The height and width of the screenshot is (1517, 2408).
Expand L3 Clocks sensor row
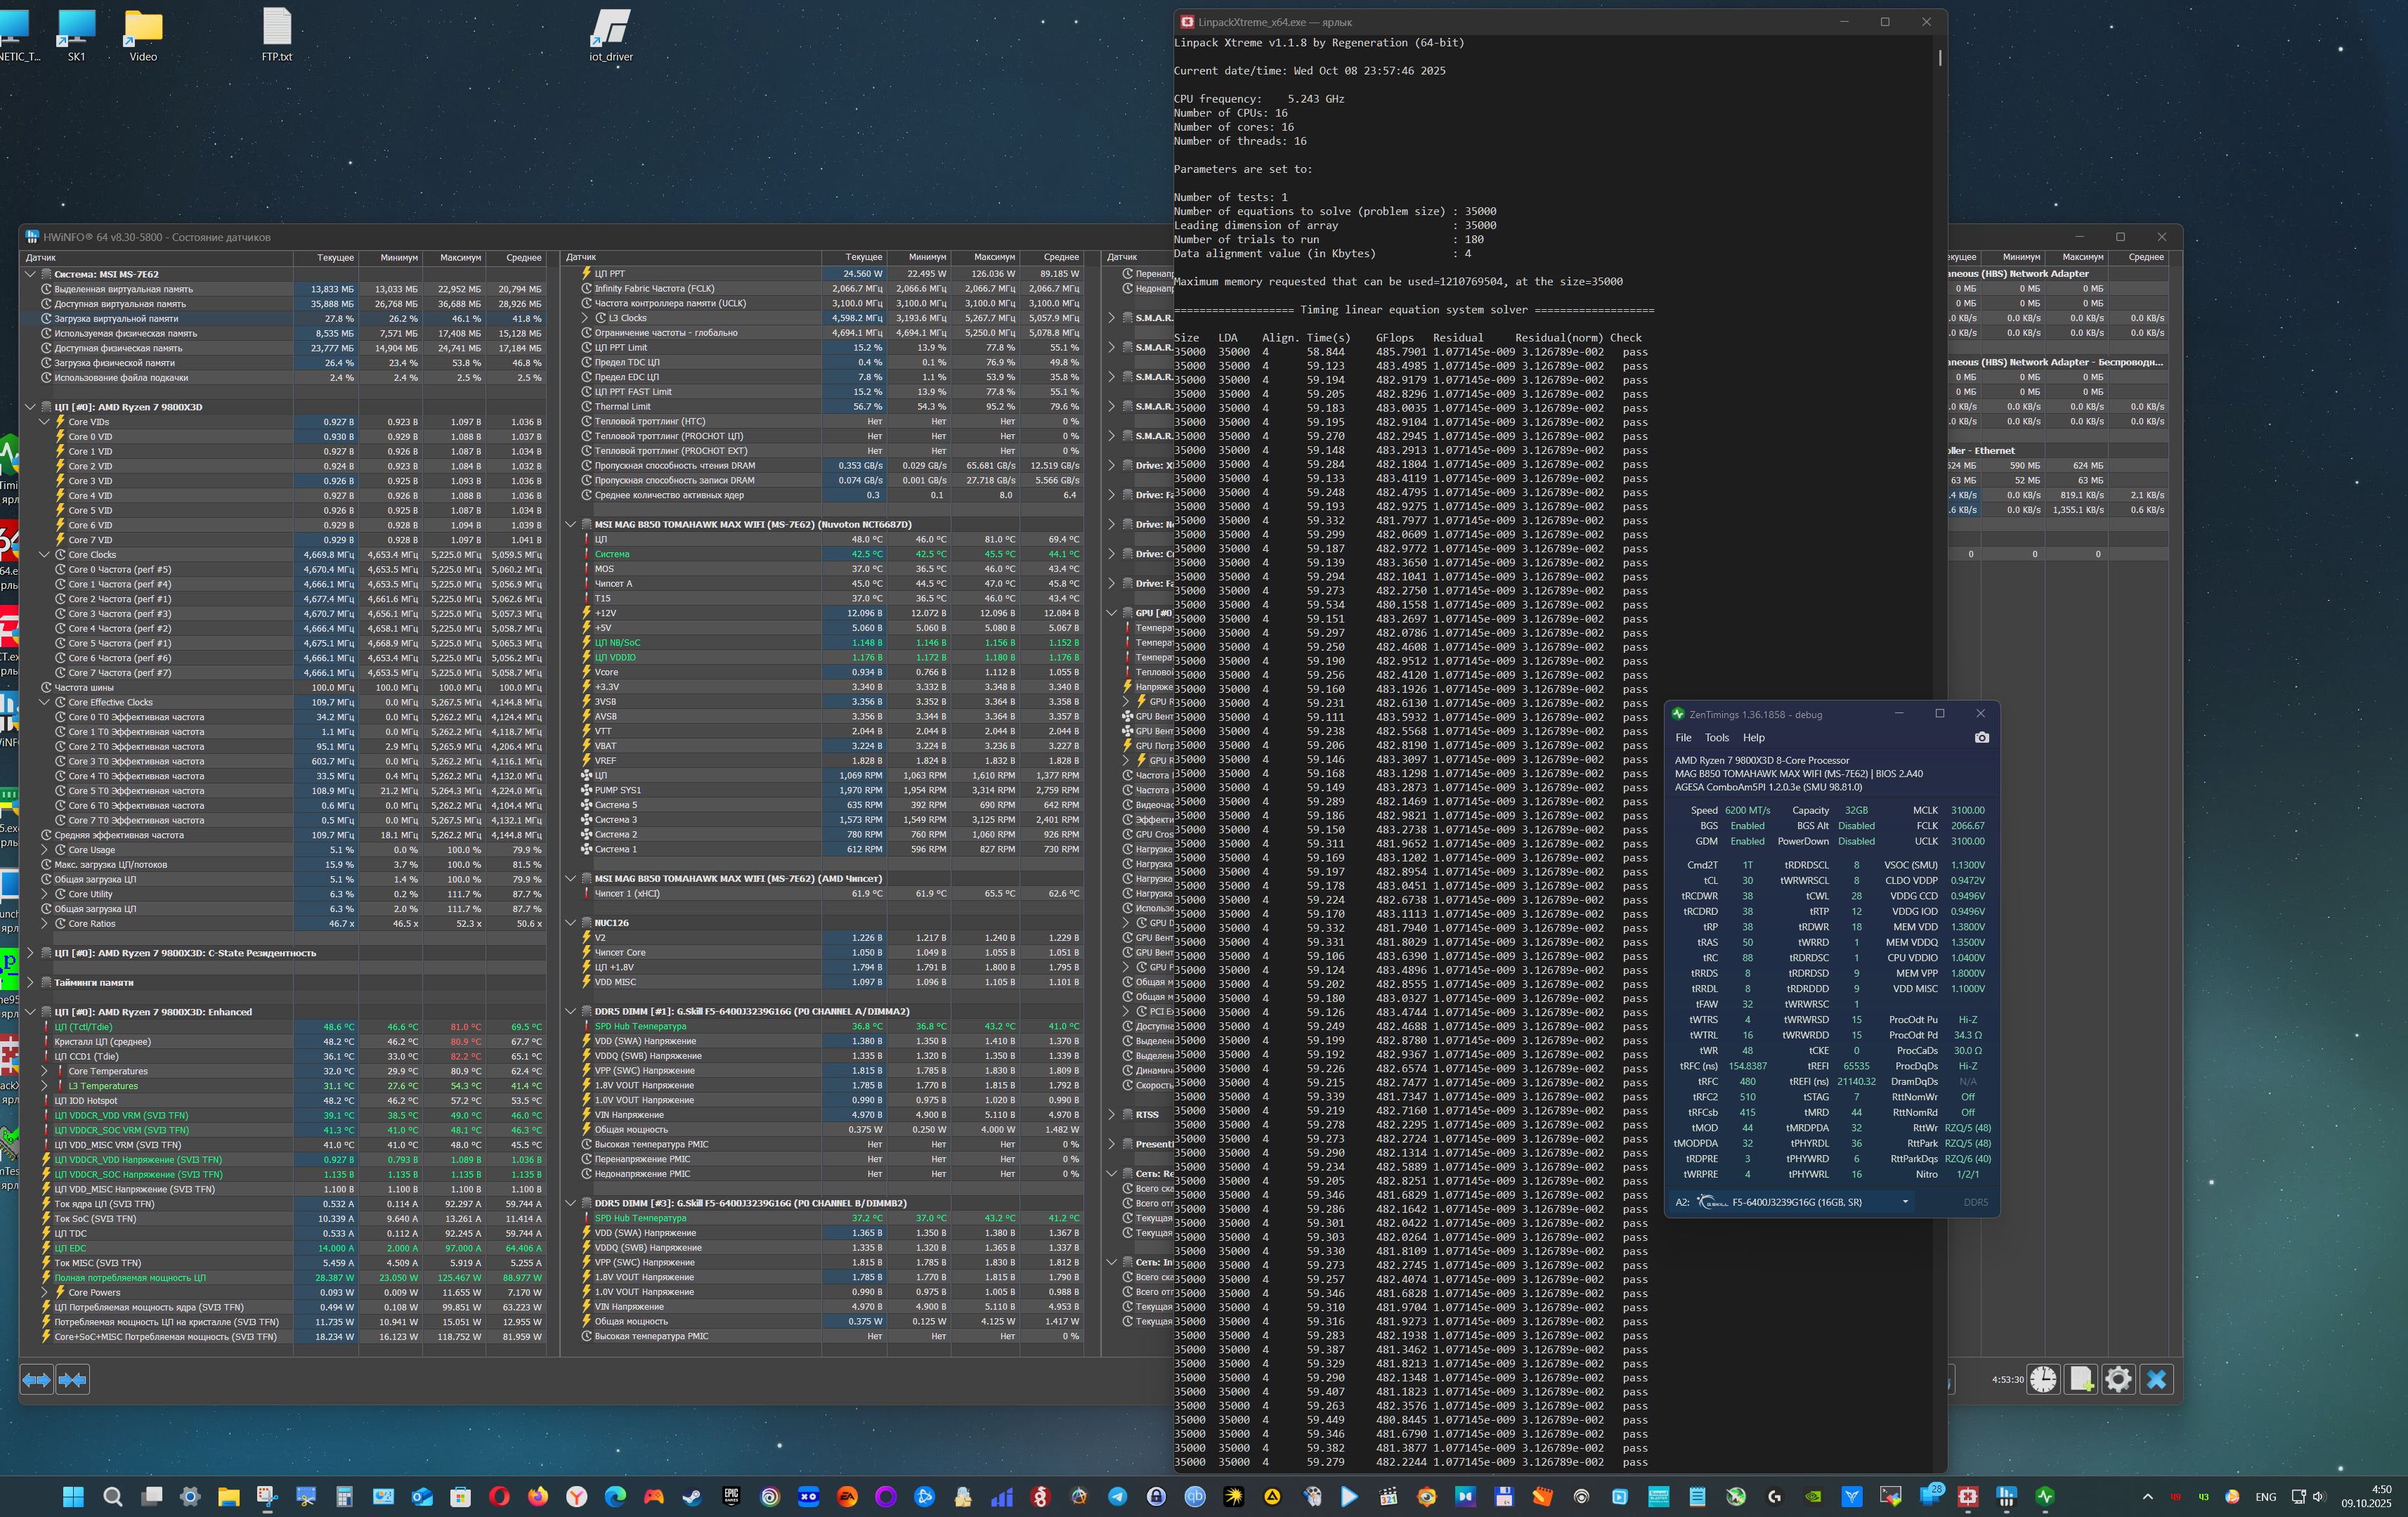click(x=586, y=318)
